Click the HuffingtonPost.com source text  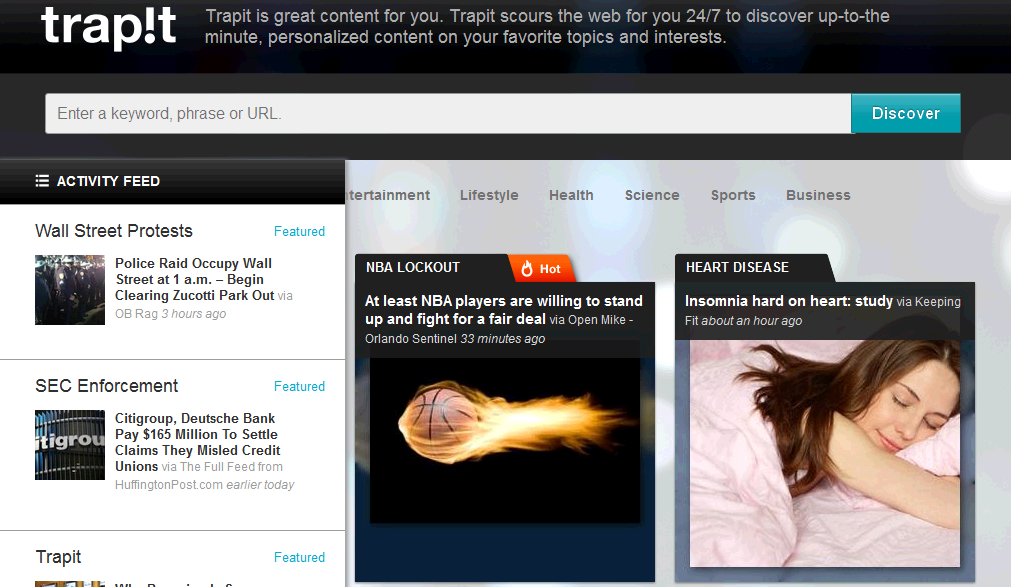click(168, 484)
